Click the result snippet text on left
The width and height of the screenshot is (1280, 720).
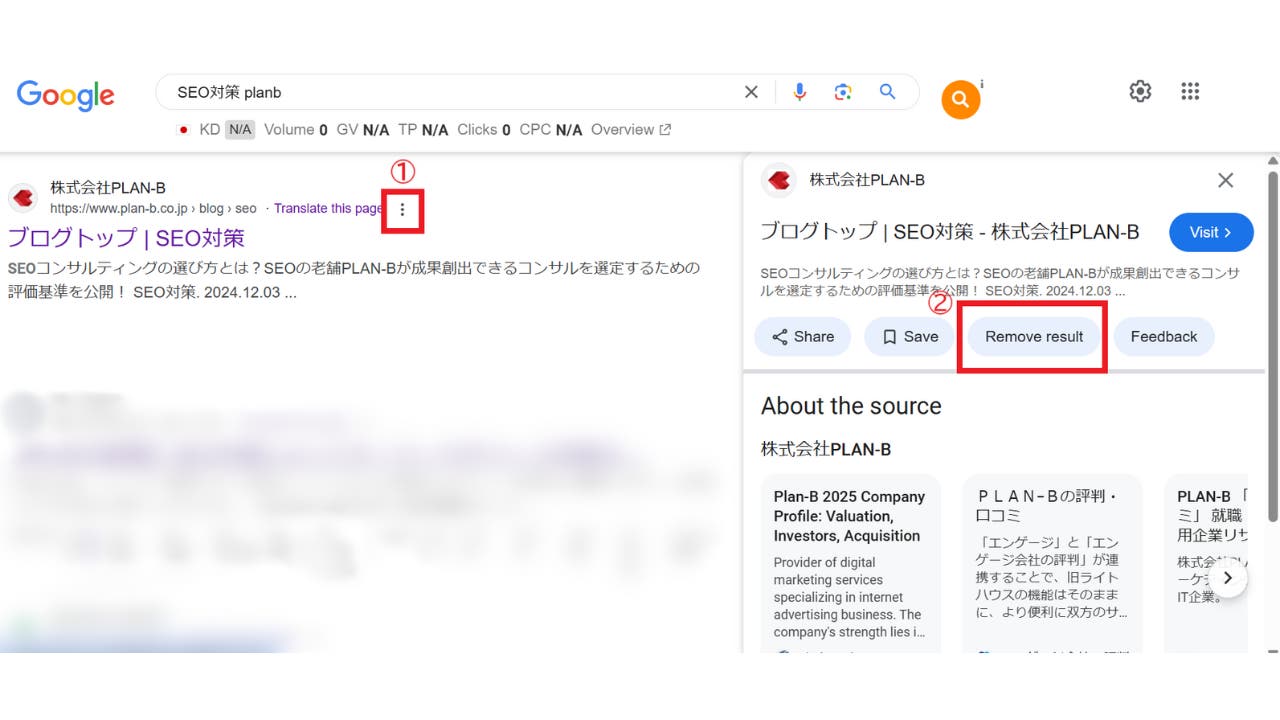coord(354,281)
